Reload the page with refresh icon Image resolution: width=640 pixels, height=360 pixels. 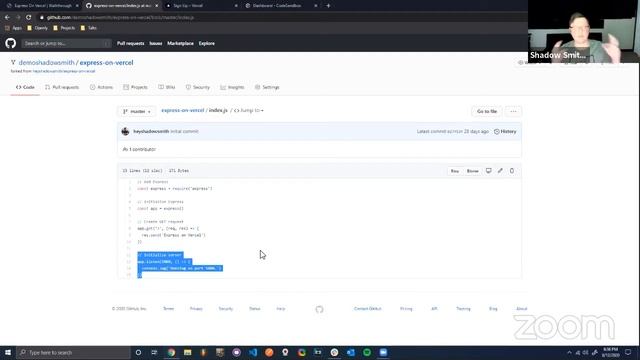click(x=29, y=18)
